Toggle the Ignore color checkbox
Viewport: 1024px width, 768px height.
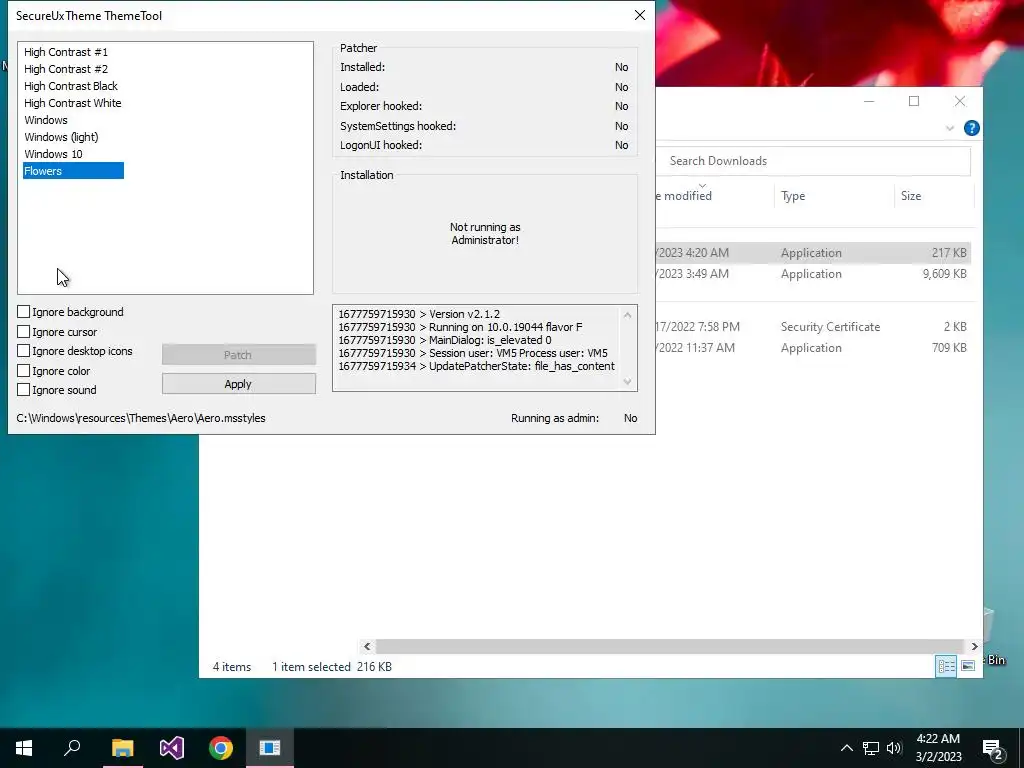point(24,370)
